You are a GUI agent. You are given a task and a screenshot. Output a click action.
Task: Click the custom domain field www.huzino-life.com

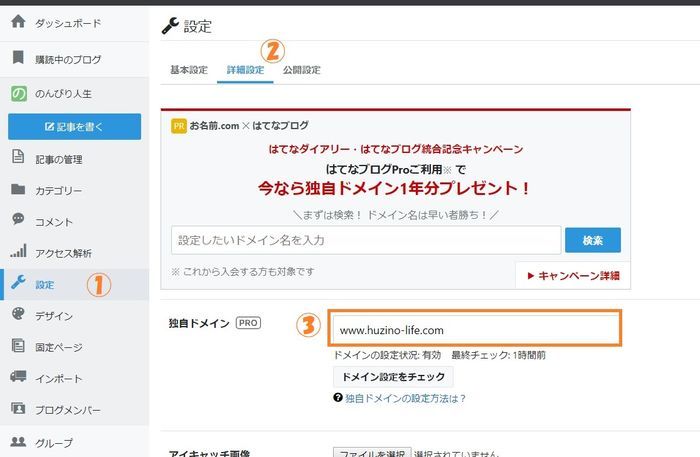click(x=475, y=330)
